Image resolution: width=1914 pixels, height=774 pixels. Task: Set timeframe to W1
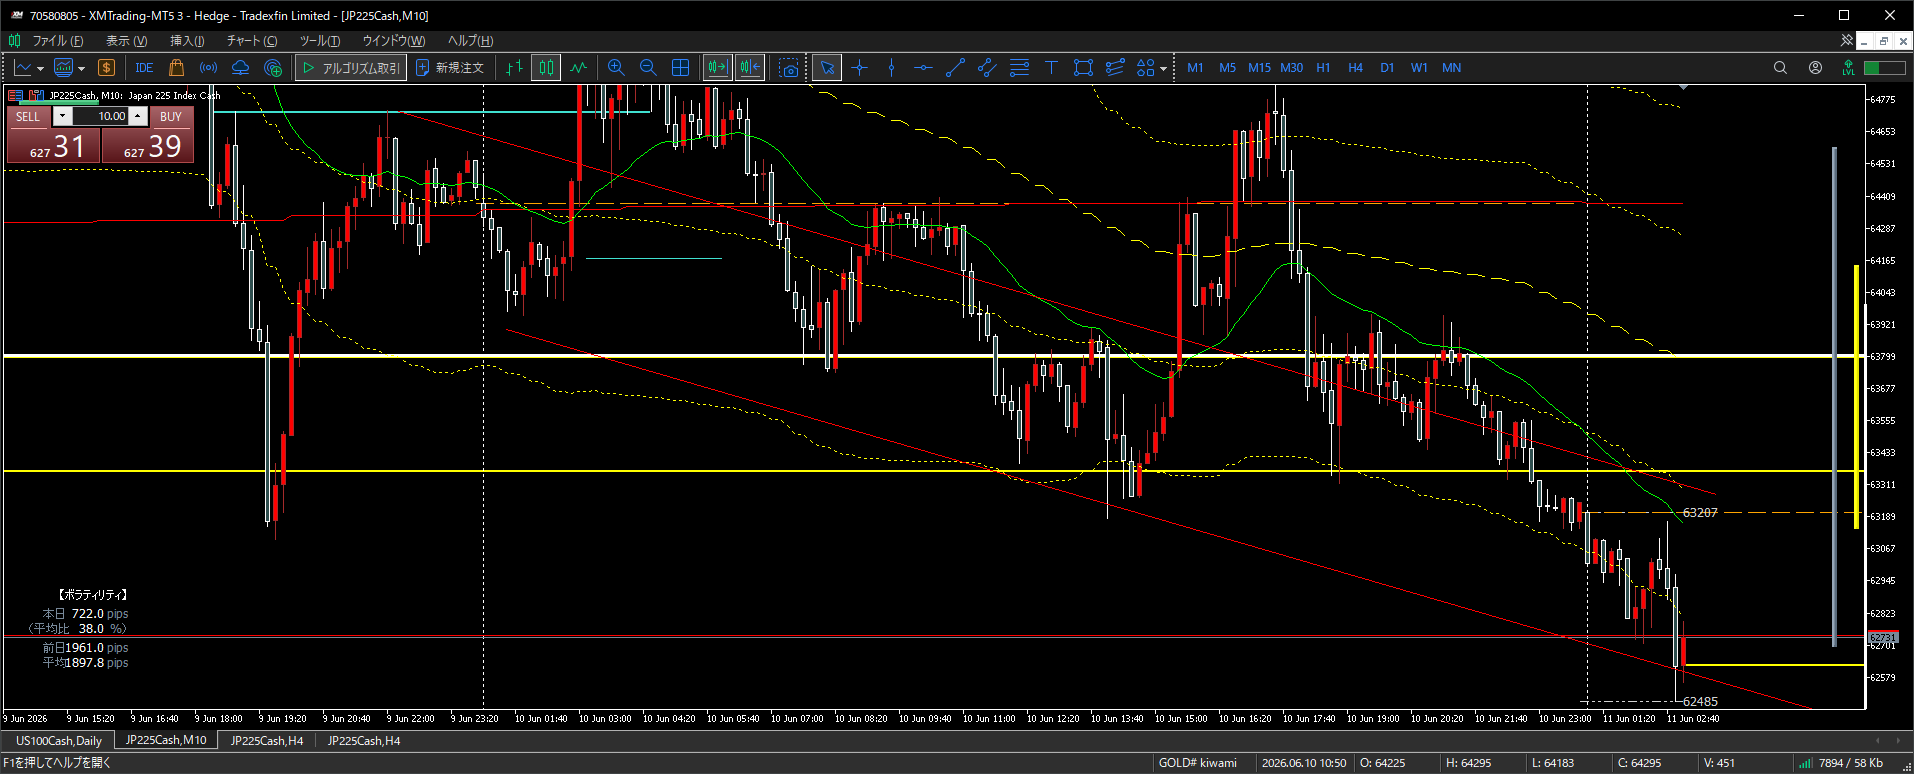pyautogui.click(x=1419, y=68)
